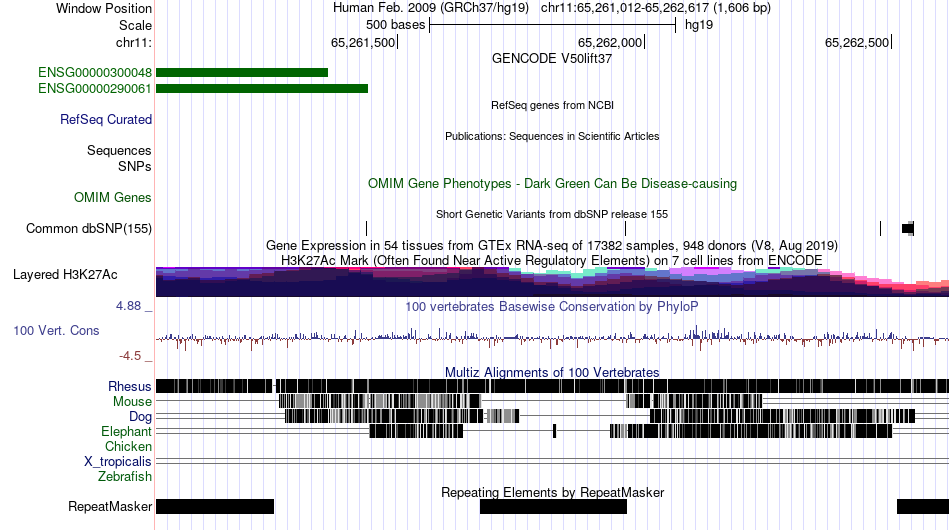Click the Scale label
Viewport: 950px width, 530px height.
pos(136,25)
